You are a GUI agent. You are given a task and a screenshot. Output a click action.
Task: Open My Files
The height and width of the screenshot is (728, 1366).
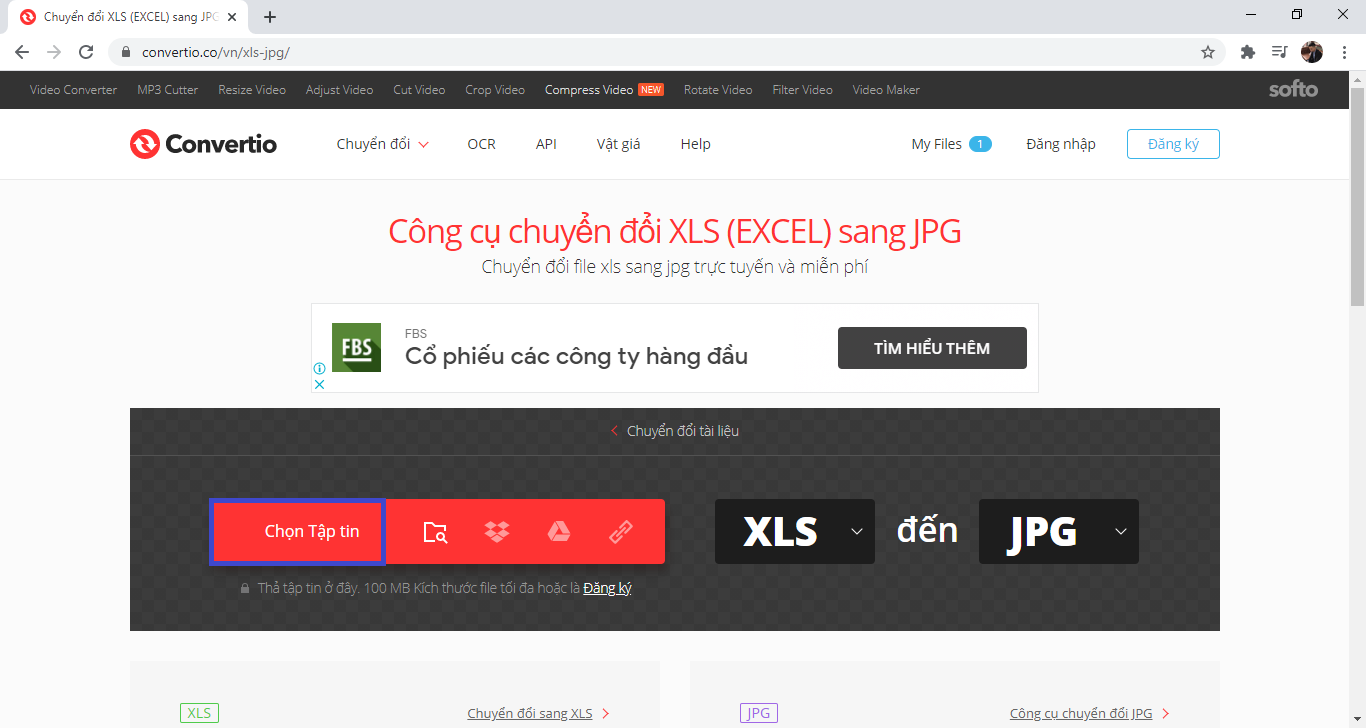[x=951, y=144]
